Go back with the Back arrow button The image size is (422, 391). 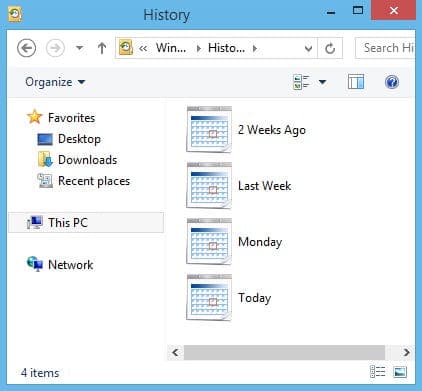[x=27, y=48]
